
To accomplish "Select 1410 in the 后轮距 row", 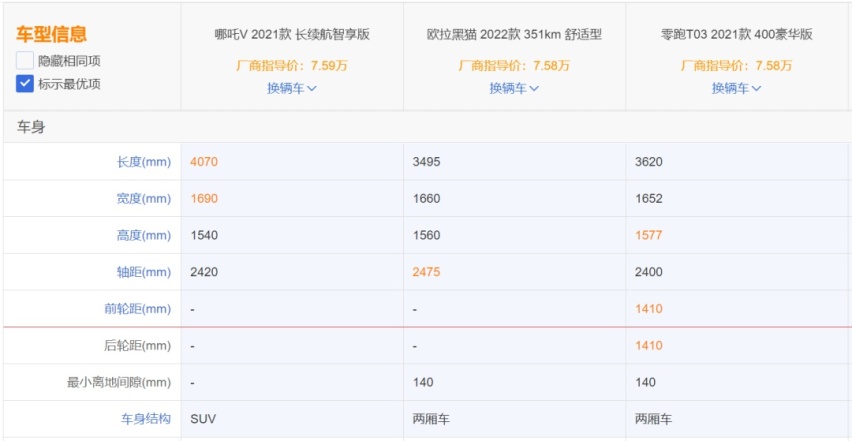I will pos(649,346).
